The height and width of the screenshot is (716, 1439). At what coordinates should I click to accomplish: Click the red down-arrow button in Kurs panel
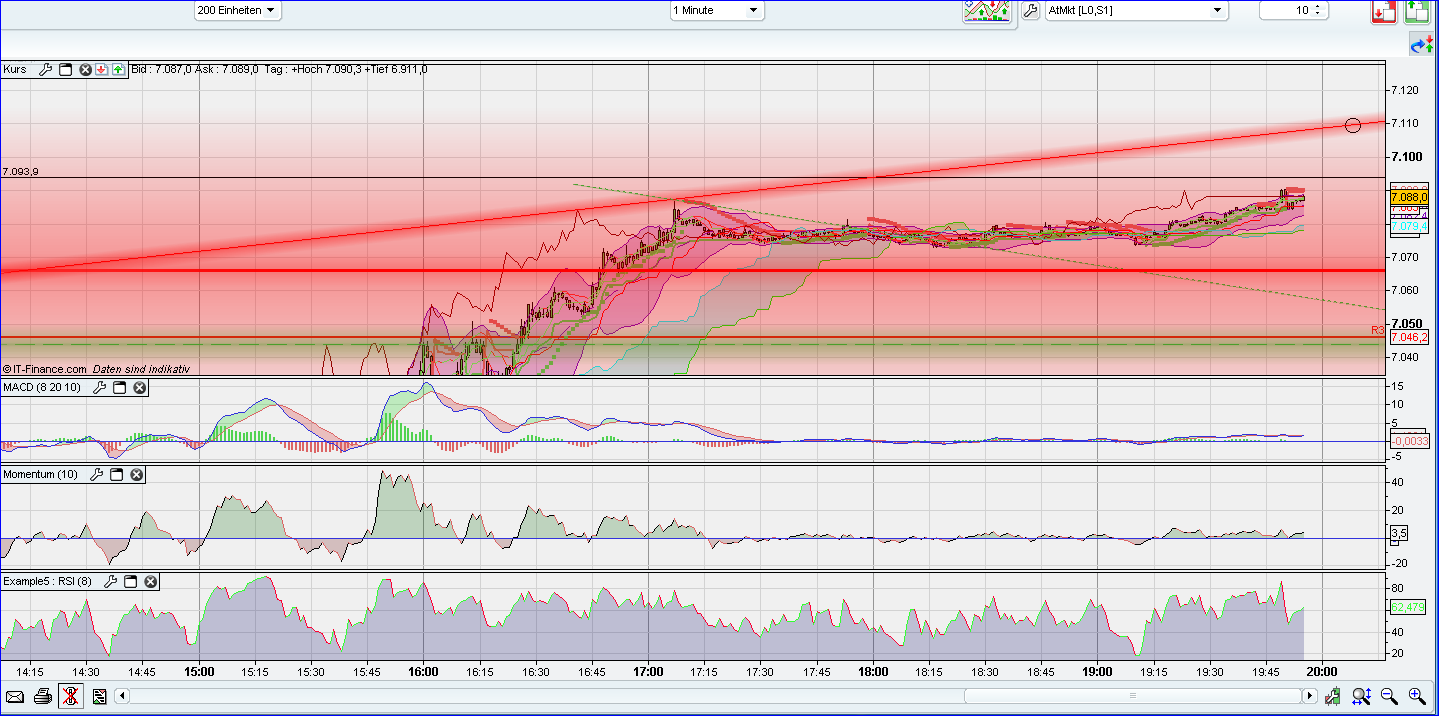102,69
